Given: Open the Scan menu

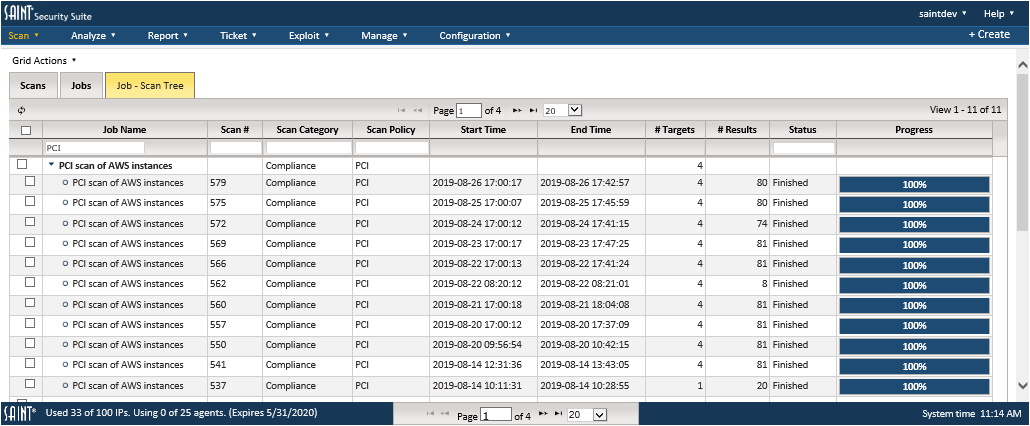Looking at the screenshot, I should 24,35.
